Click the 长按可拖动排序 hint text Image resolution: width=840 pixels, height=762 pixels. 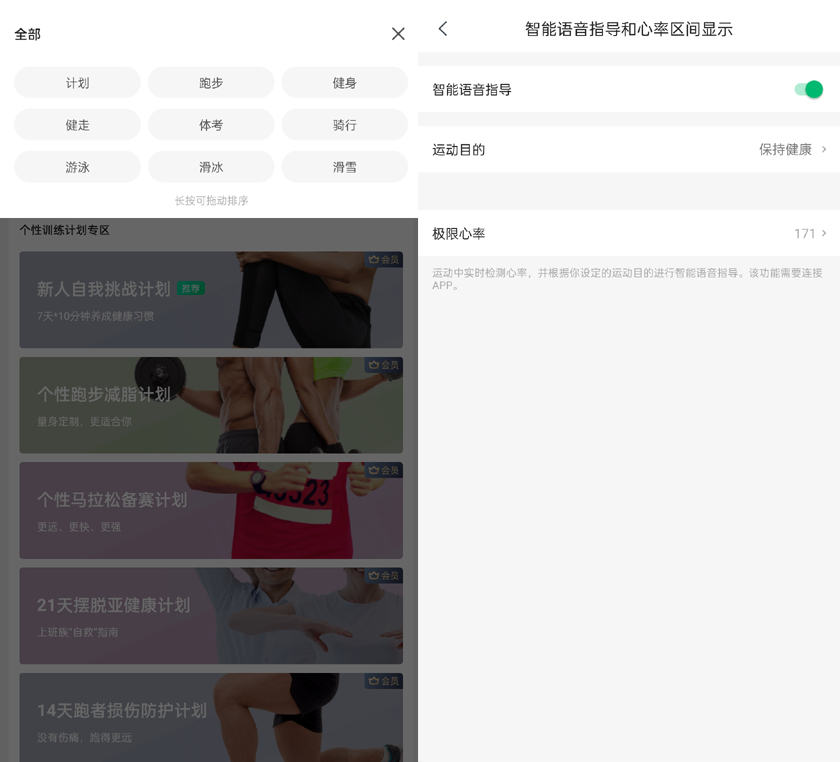(211, 201)
